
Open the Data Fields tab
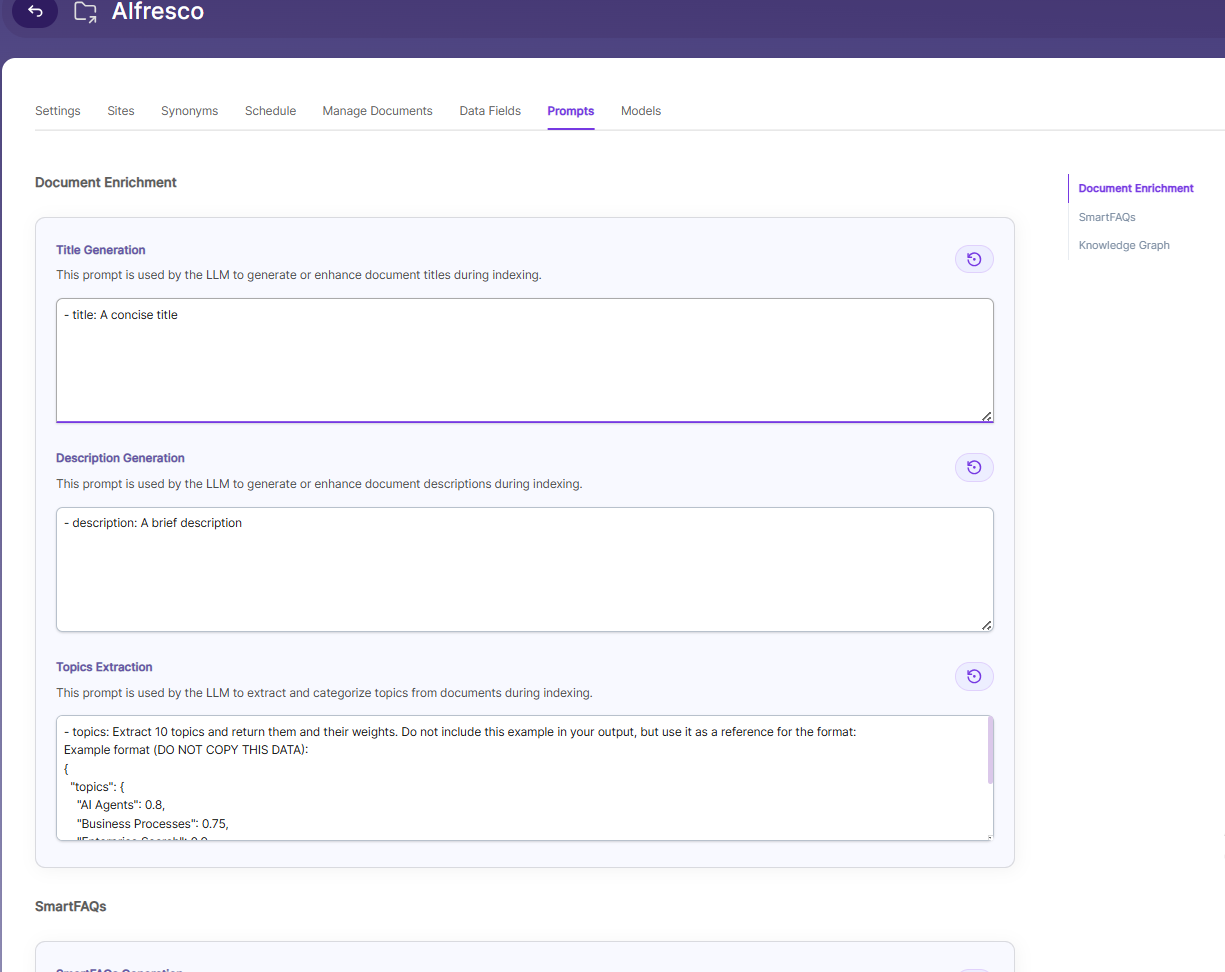point(490,111)
